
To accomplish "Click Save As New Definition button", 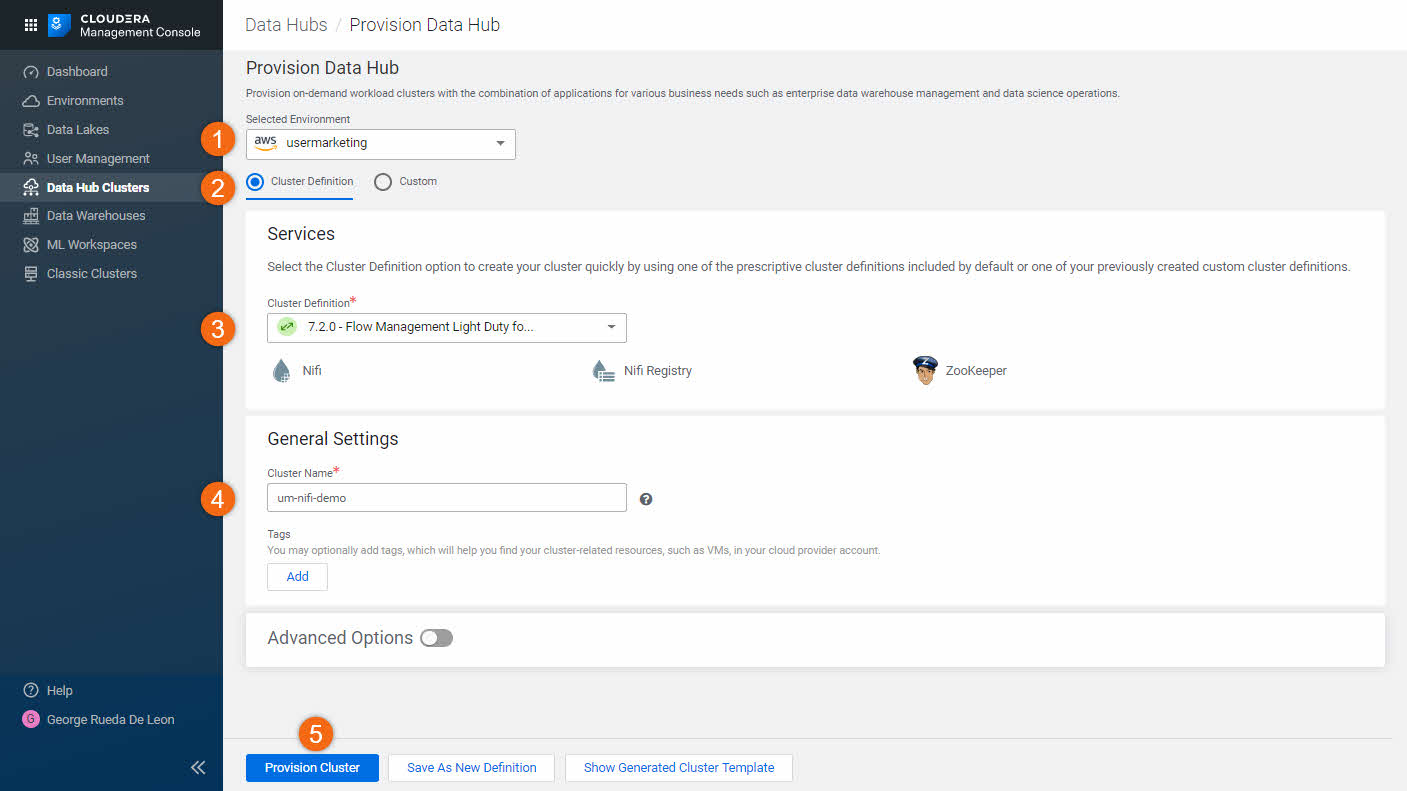I will coord(472,768).
